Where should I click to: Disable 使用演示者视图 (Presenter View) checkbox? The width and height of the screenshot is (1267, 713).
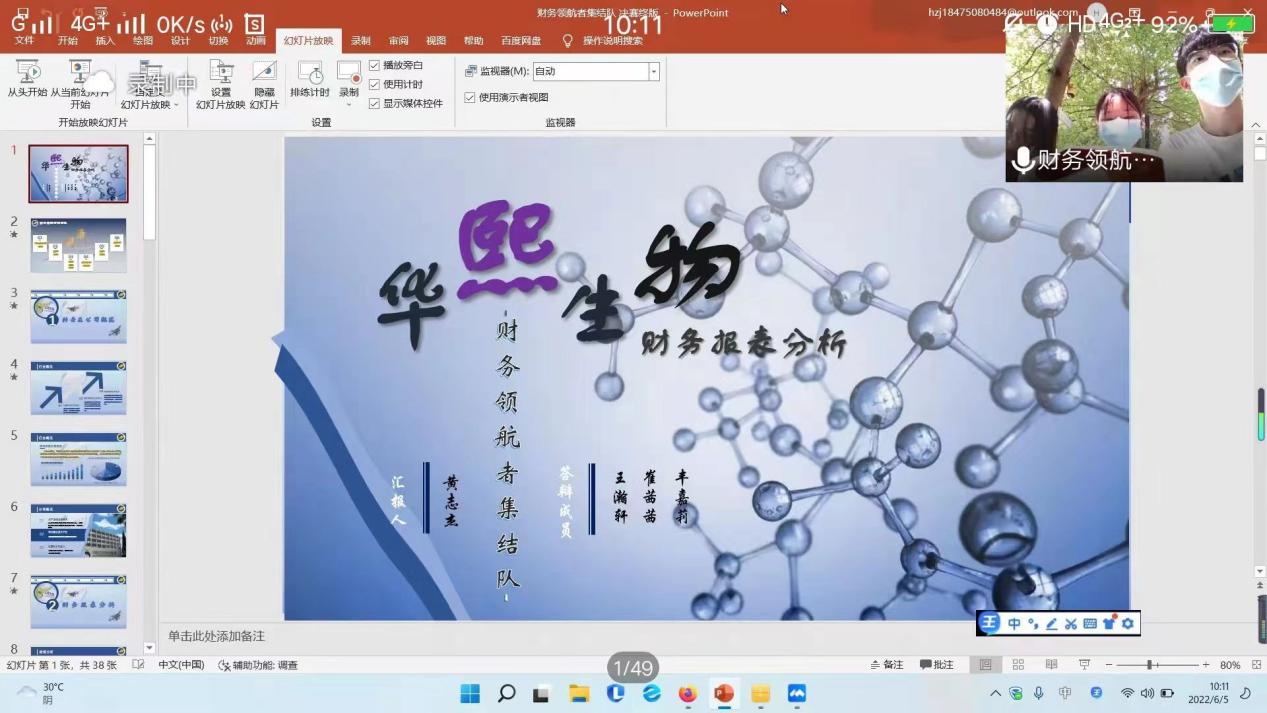point(470,98)
